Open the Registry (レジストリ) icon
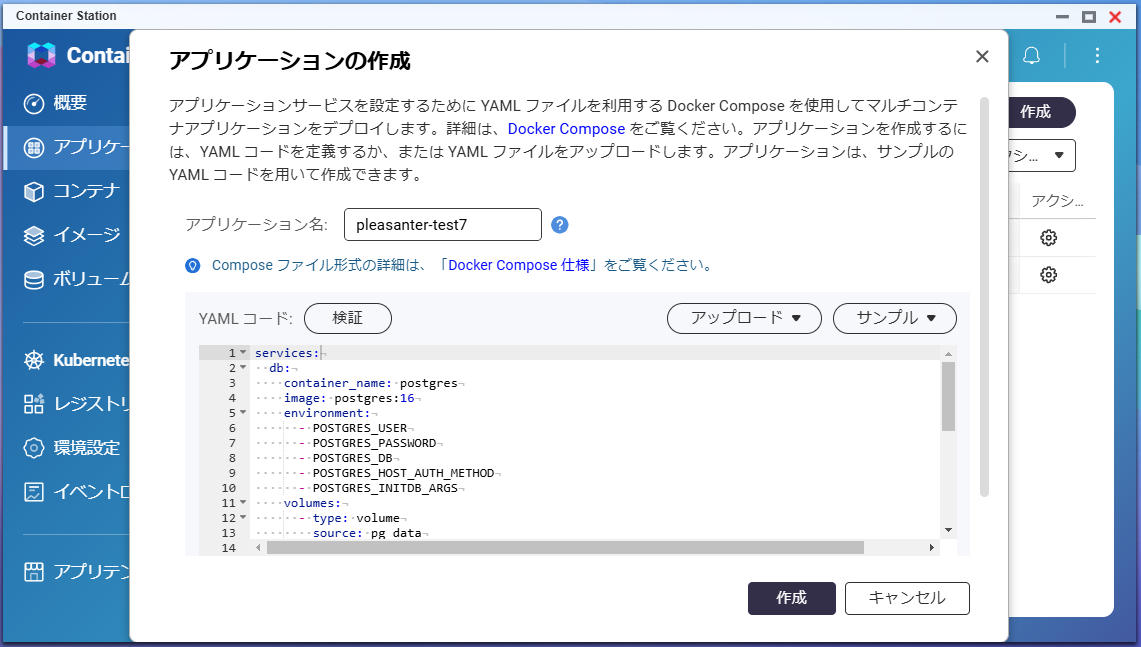The image size is (1141, 647). tap(33, 404)
